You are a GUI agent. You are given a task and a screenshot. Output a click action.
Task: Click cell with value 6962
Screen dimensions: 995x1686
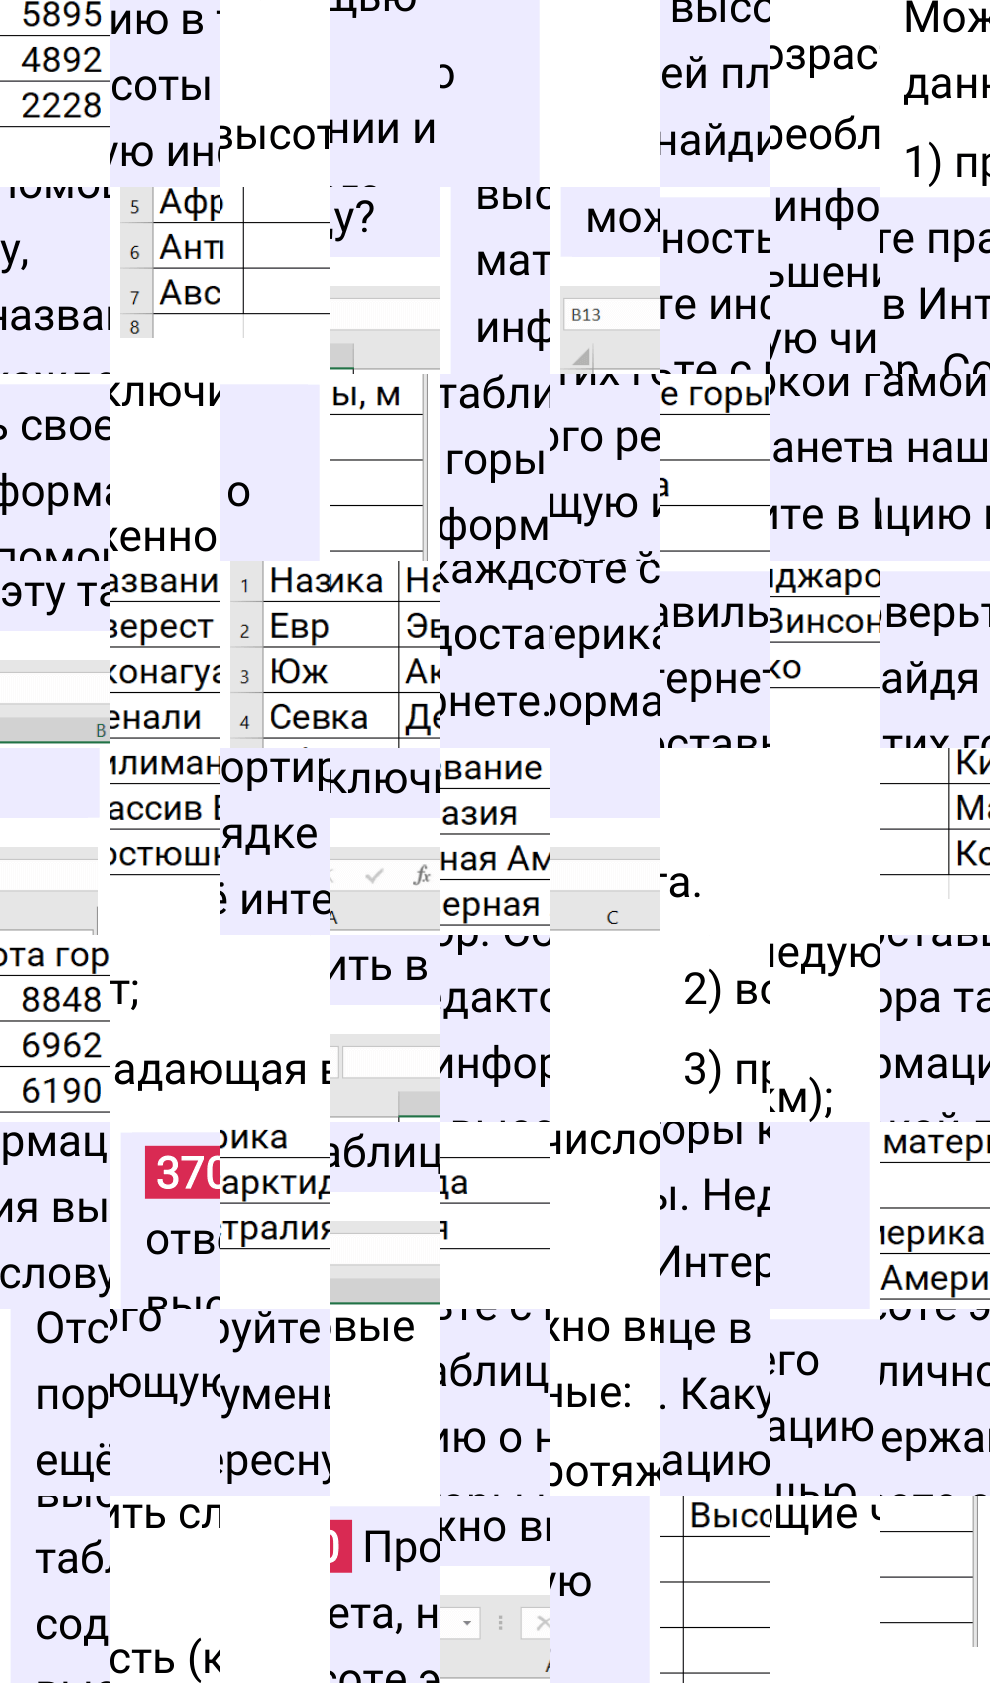(x=55, y=1045)
